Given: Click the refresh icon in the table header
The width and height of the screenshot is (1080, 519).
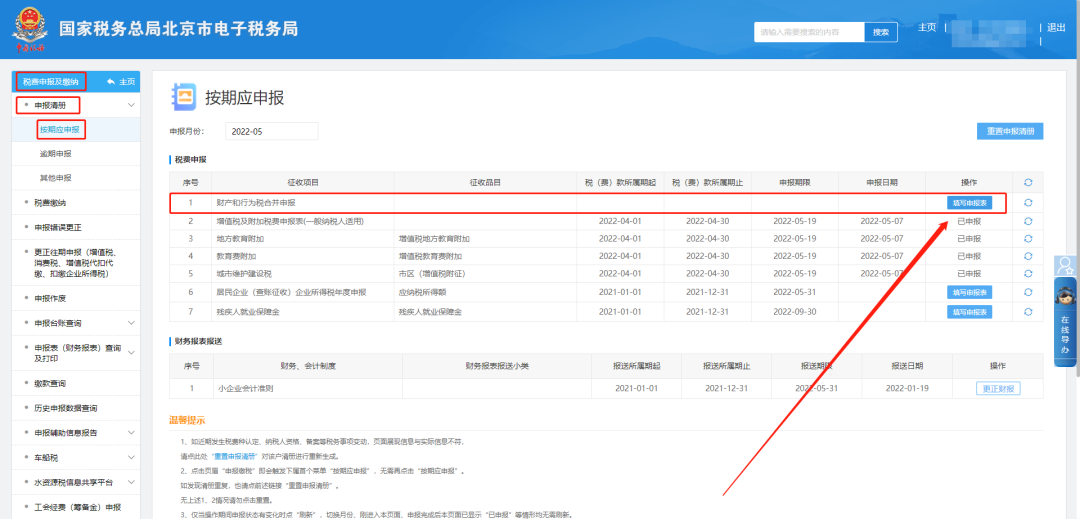Looking at the screenshot, I should 1028,182.
